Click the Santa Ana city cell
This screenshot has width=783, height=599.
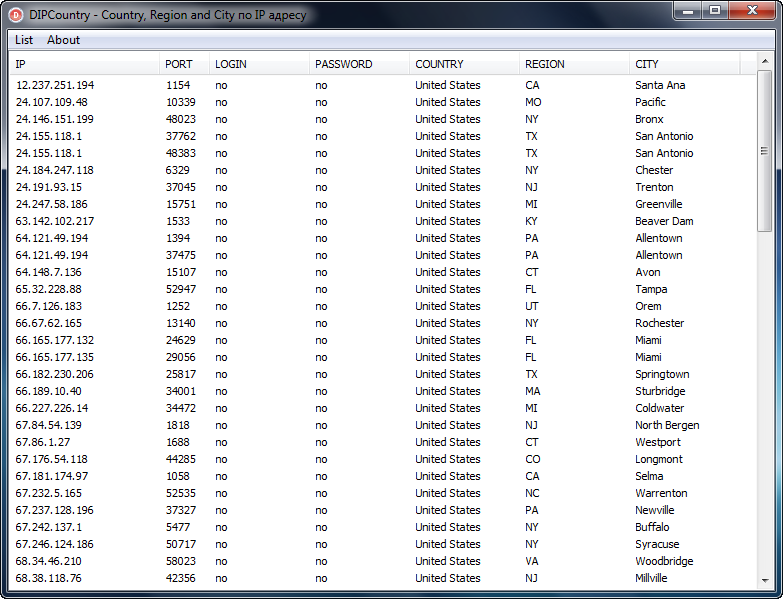pos(660,85)
